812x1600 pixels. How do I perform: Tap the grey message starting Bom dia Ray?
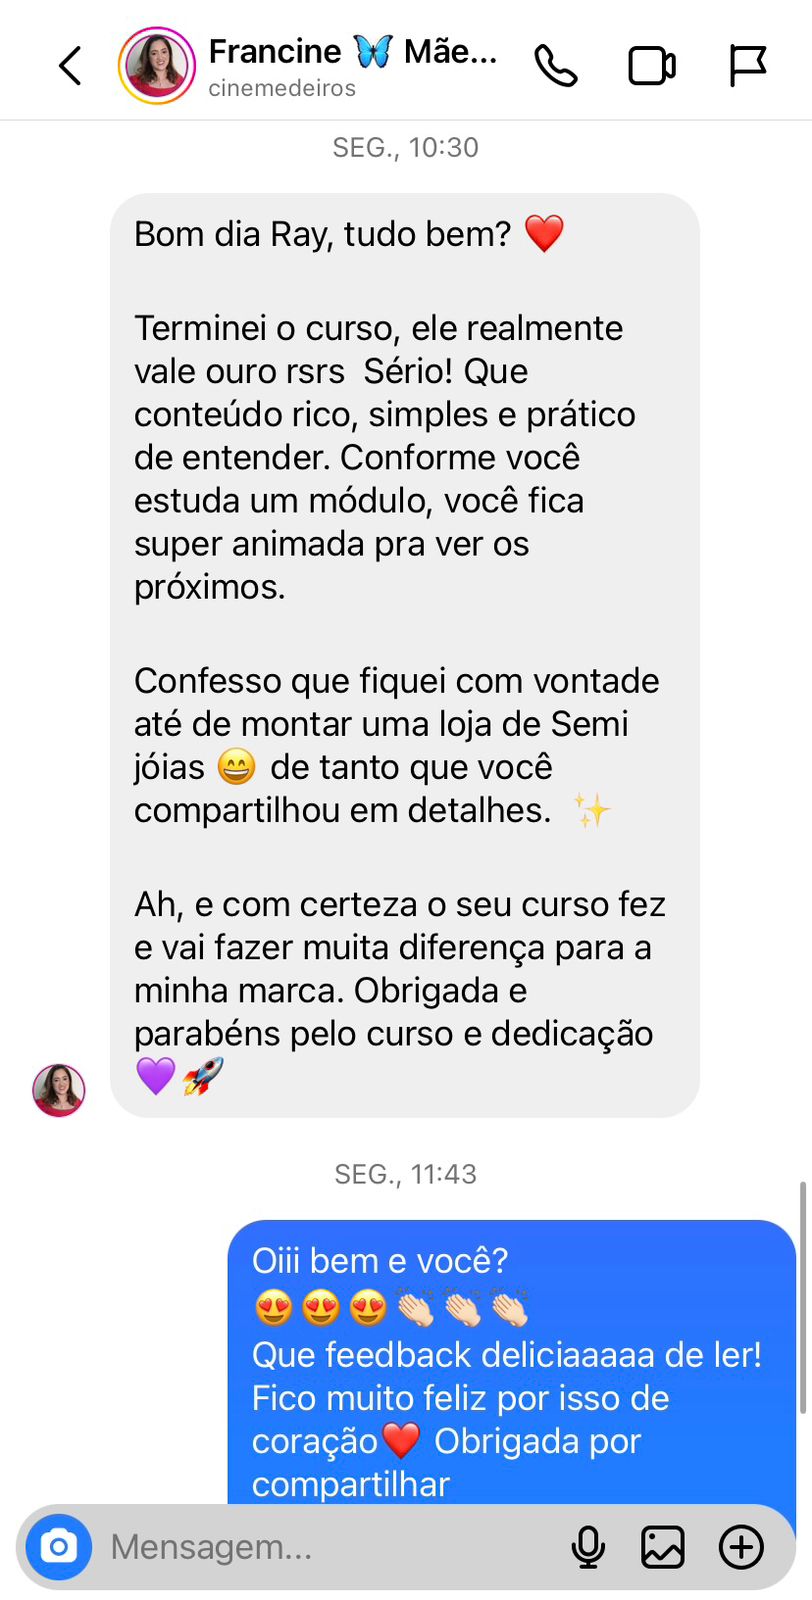click(x=405, y=655)
